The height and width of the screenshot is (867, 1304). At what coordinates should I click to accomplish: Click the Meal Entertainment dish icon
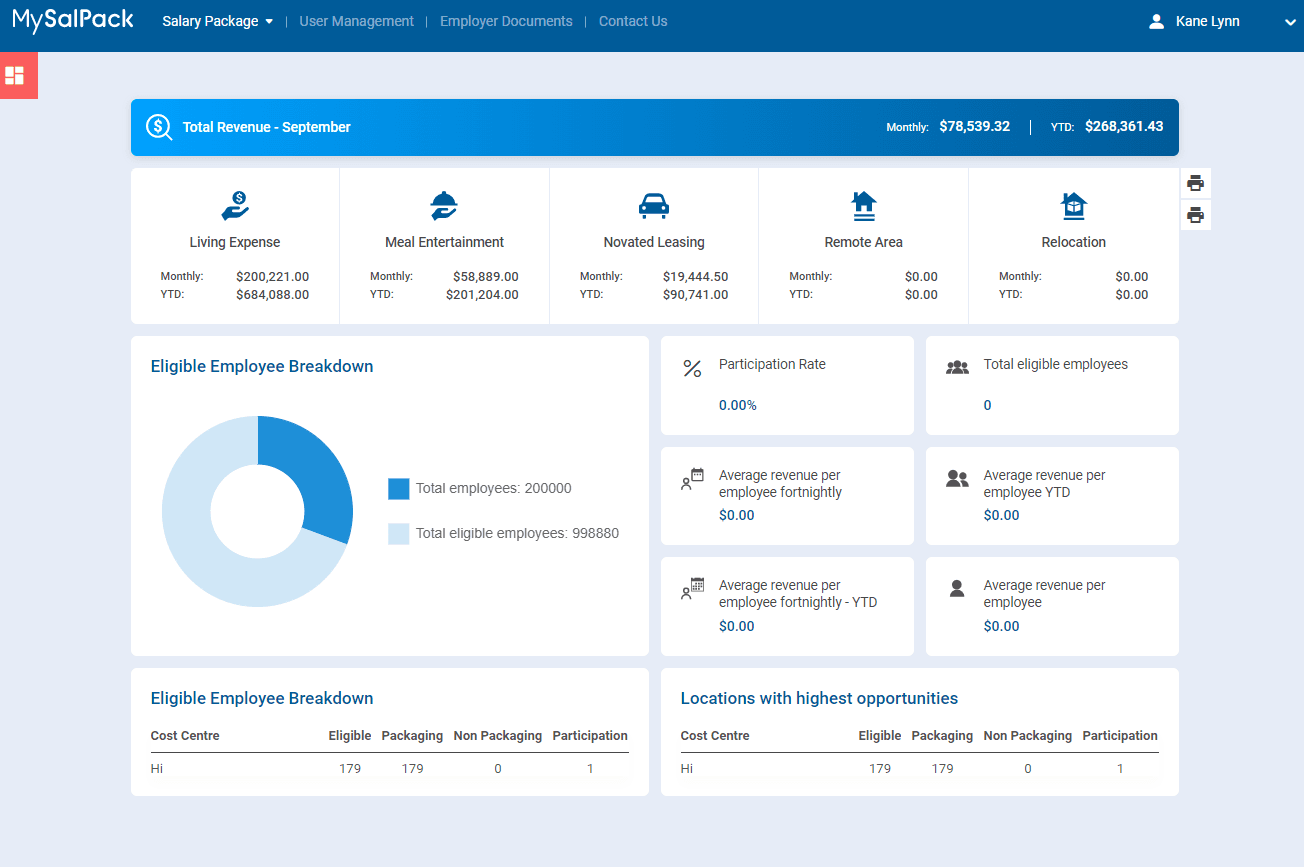pyautogui.click(x=444, y=206)
